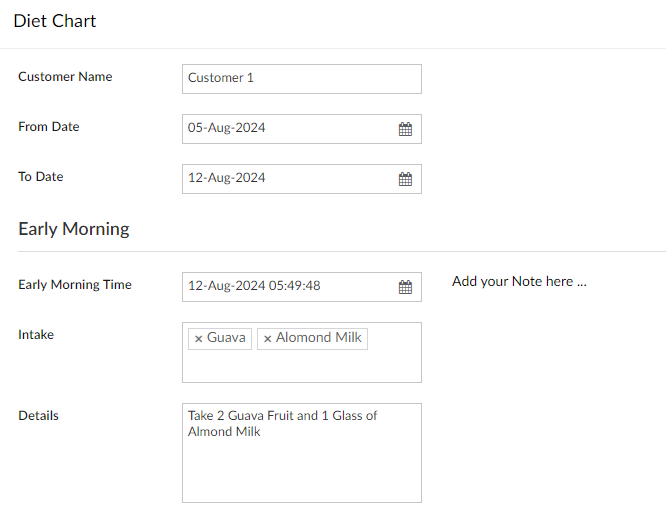Click the Diet Chart page title
Screen dimensions: 666x527
pyautogui.click(x=55, y=21)
